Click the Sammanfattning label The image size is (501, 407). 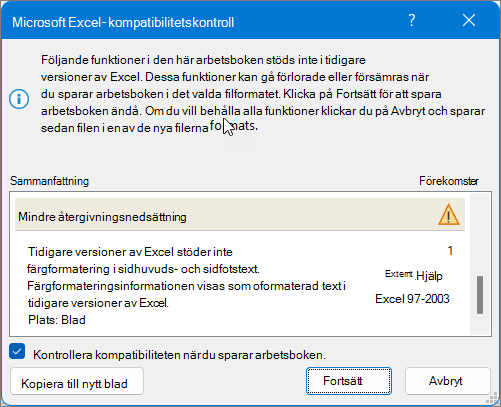(x=50, y=181)
